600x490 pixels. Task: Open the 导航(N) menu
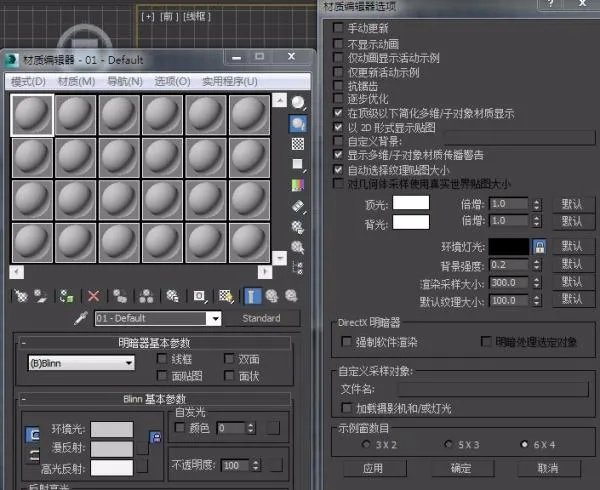(x=125, y=81)
